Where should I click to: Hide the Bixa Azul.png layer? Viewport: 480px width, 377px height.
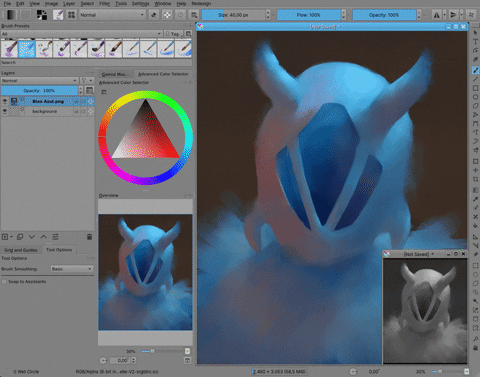[5, 101]
